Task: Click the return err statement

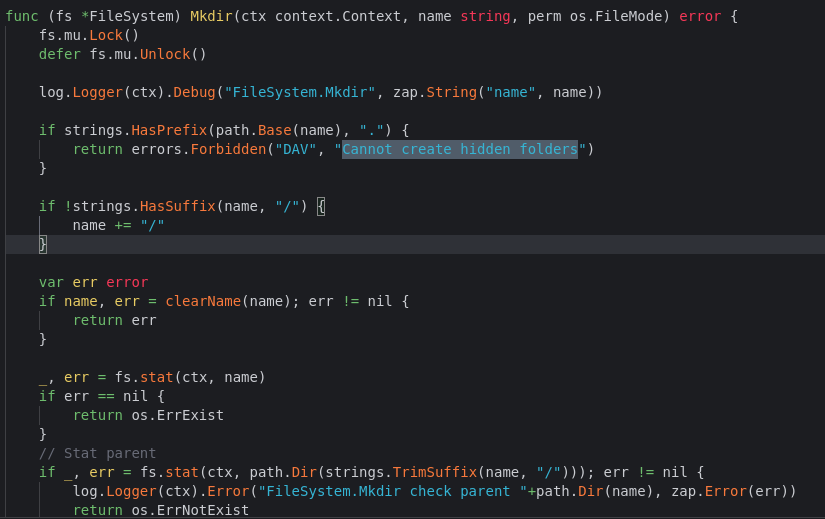Action: pos(114,320)
